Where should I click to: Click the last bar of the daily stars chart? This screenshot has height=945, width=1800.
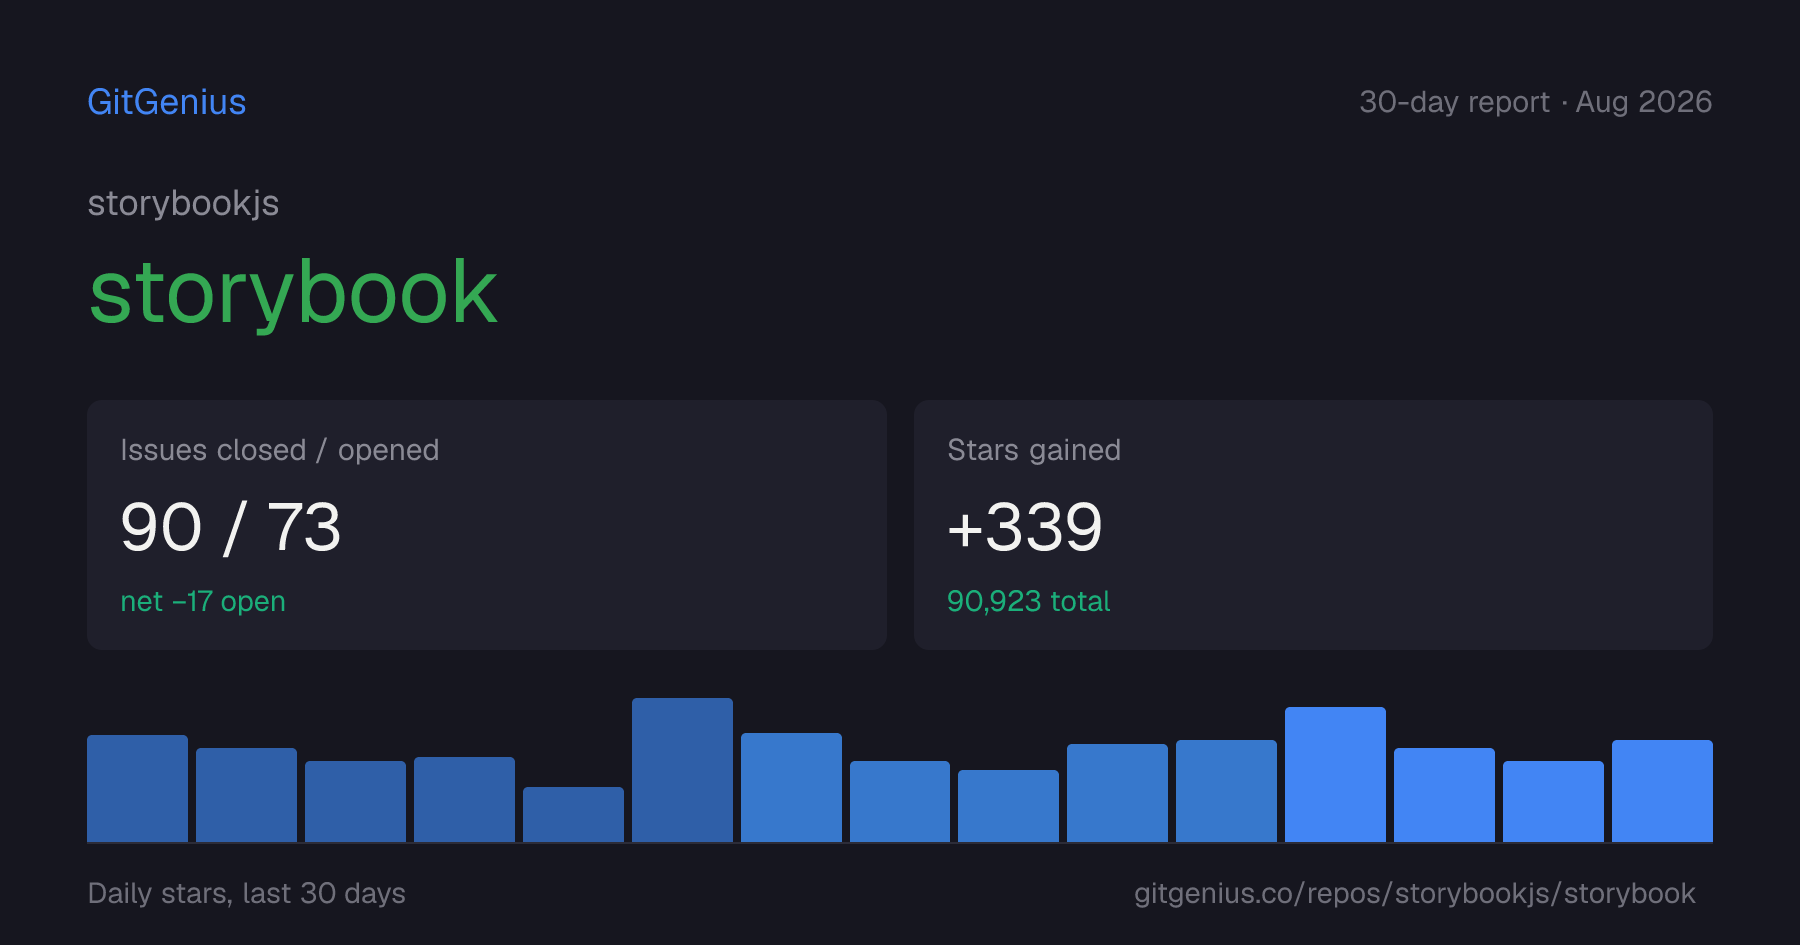[x=1662, y=791]
